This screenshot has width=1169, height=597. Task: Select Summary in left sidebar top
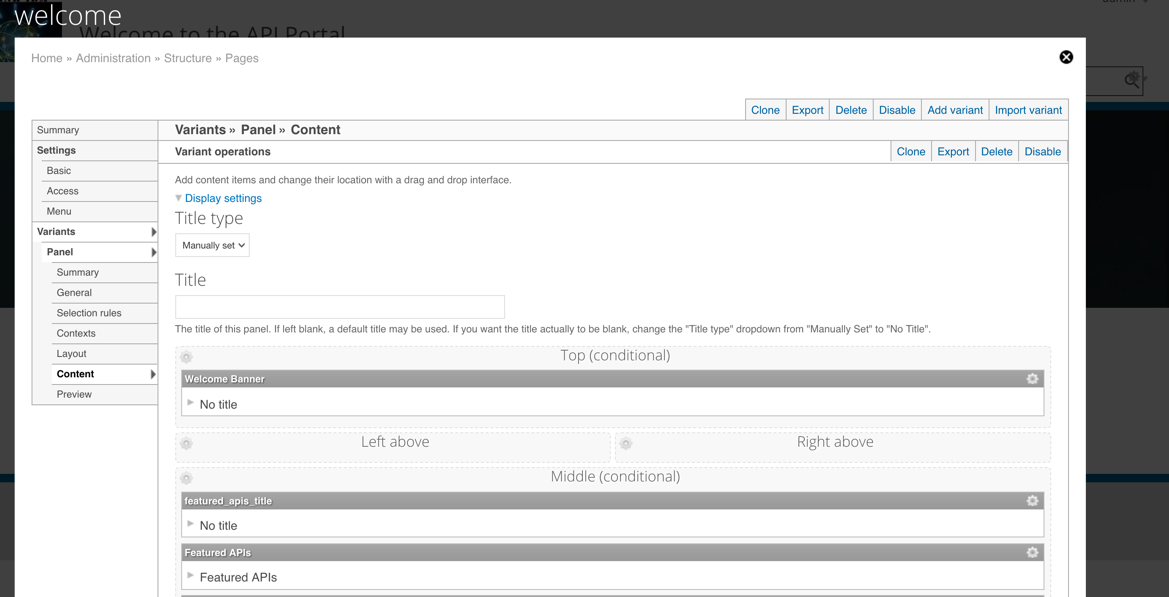coord(95,130)
